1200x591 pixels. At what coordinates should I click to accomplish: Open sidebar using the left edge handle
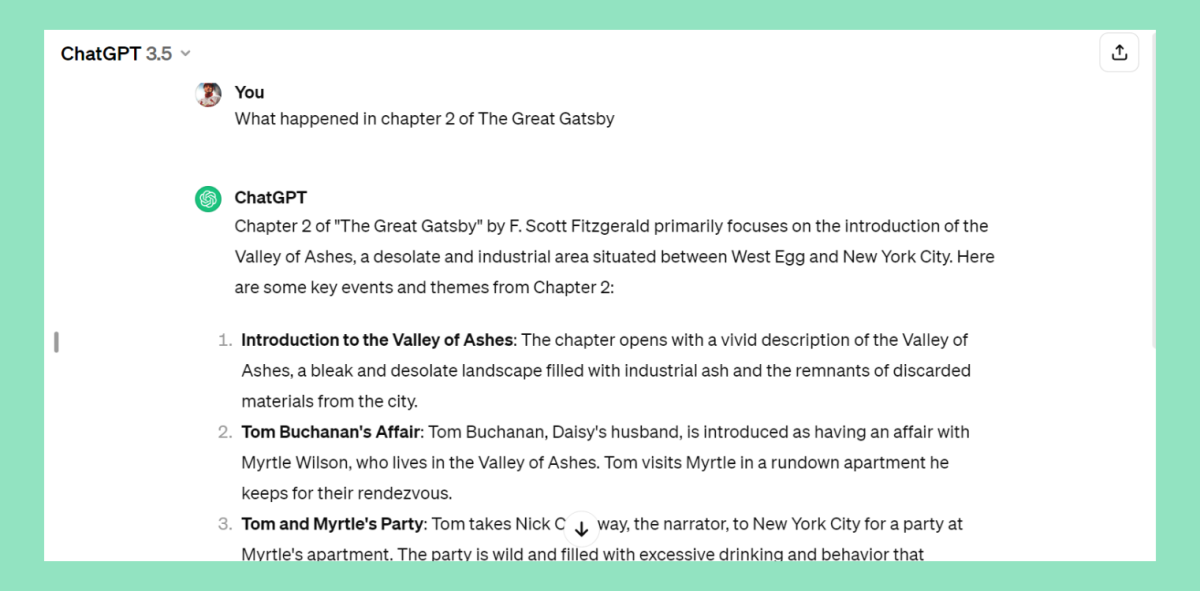56,342
